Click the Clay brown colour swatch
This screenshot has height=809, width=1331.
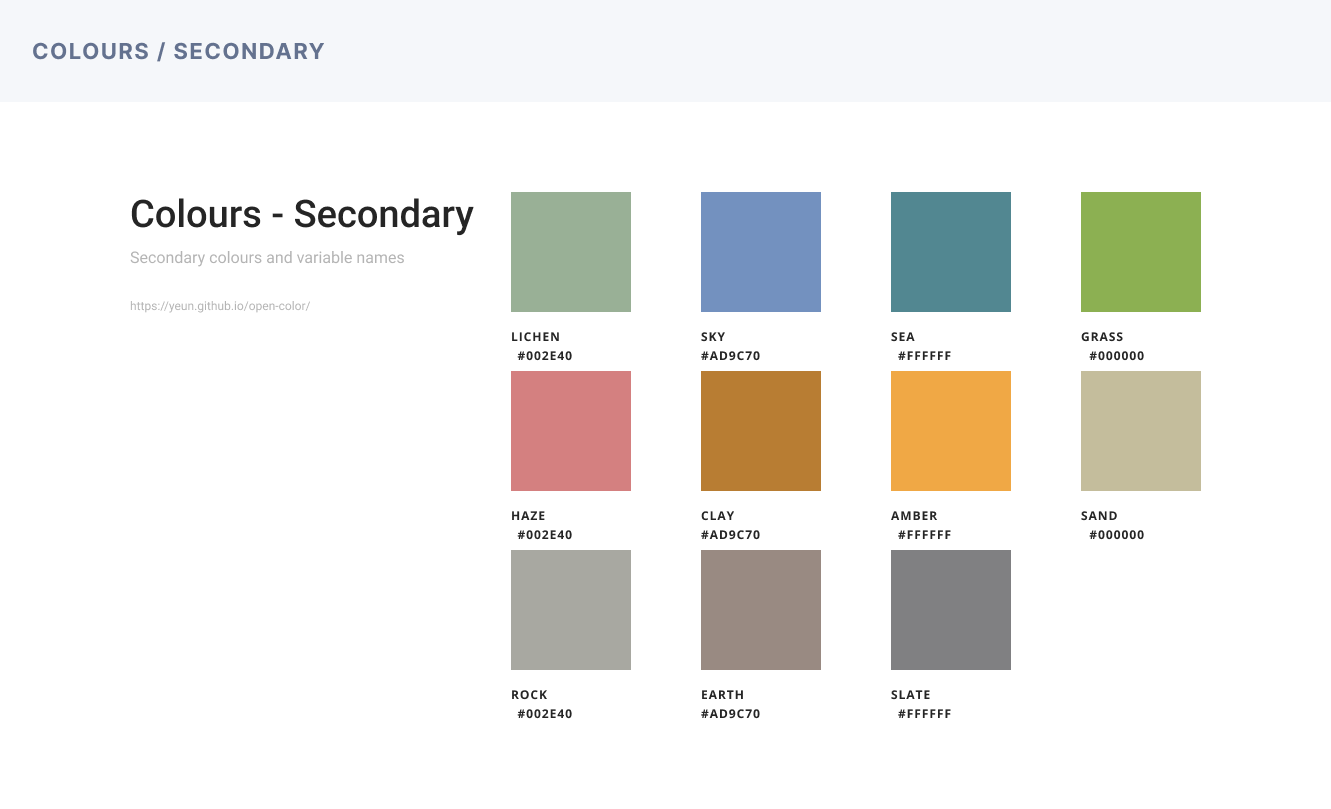761,431
